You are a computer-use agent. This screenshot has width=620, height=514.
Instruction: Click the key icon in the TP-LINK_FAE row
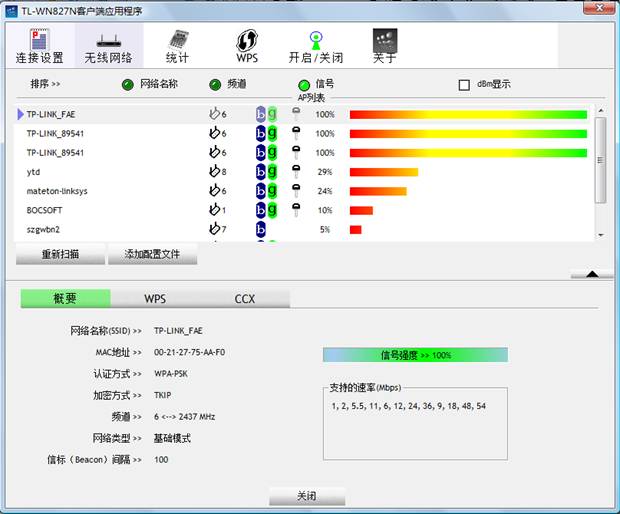point(296,114)
